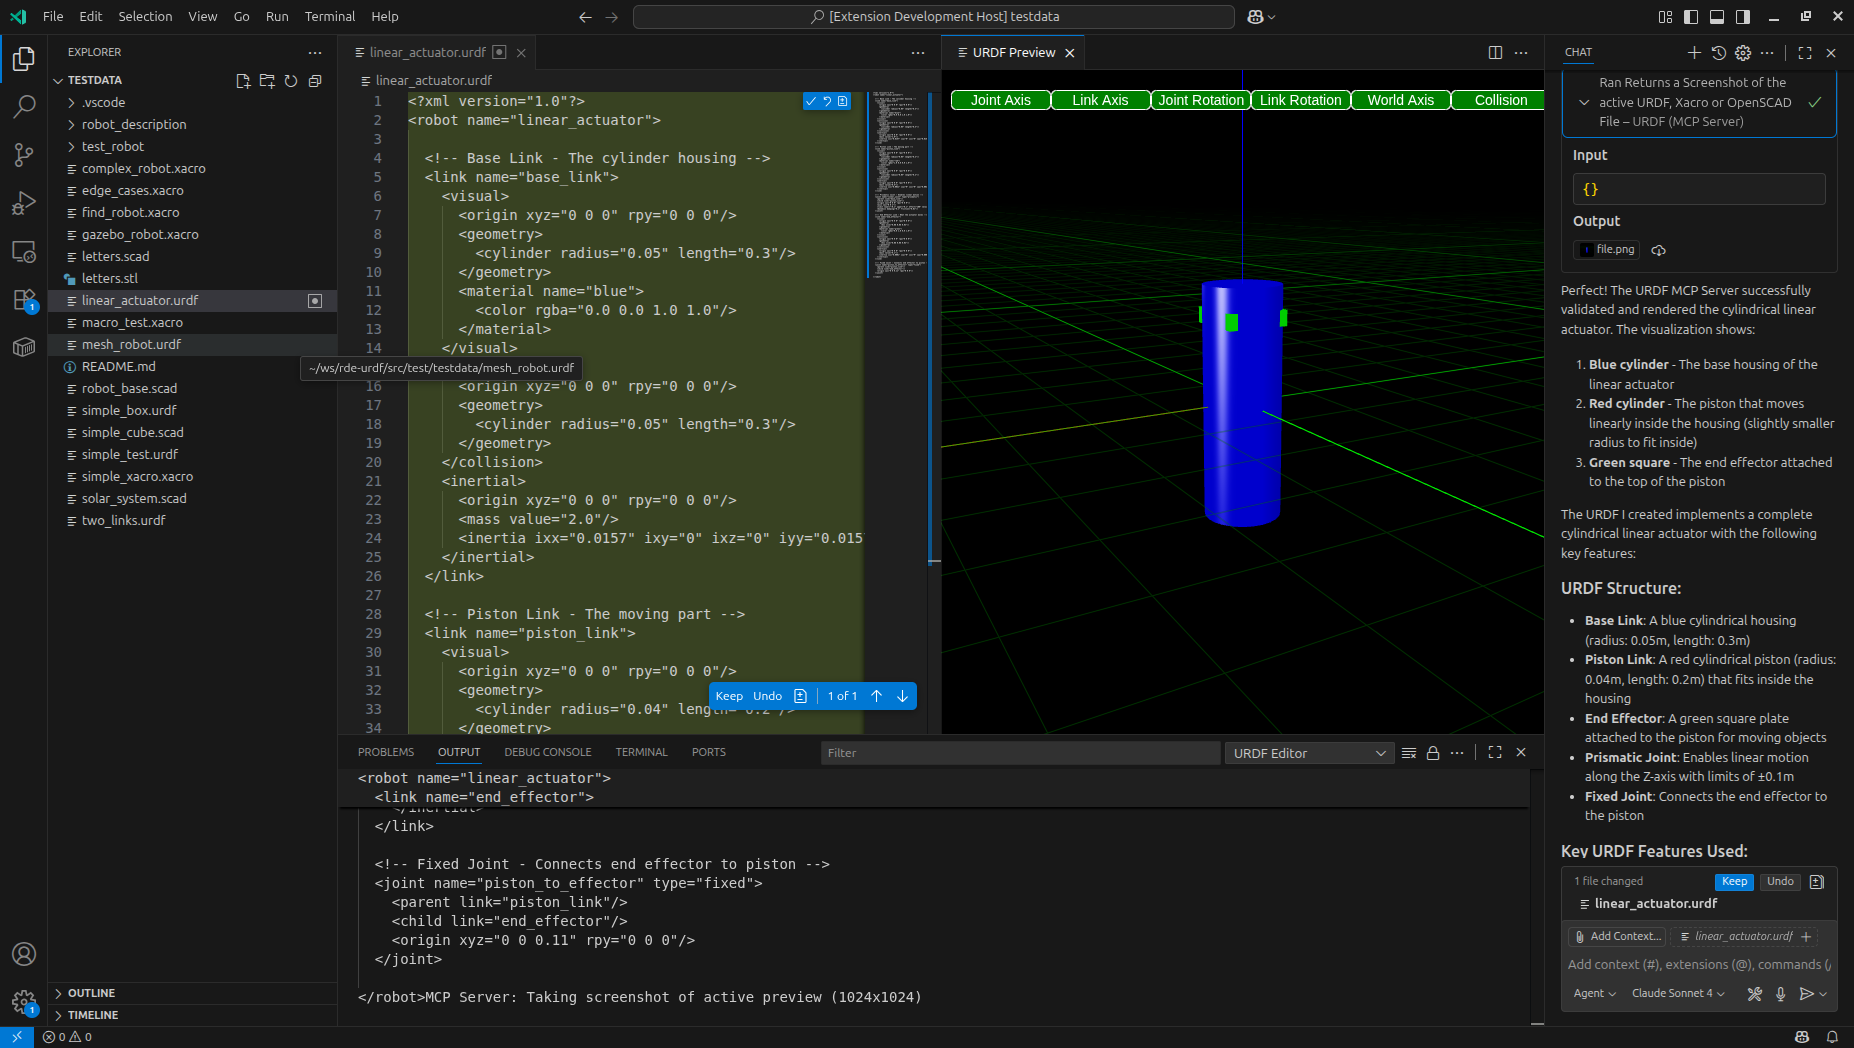This screenshot has height=1048, width=1854.
Task: Open the File menu
Action: pyautogui.click(x=53, y=17)
